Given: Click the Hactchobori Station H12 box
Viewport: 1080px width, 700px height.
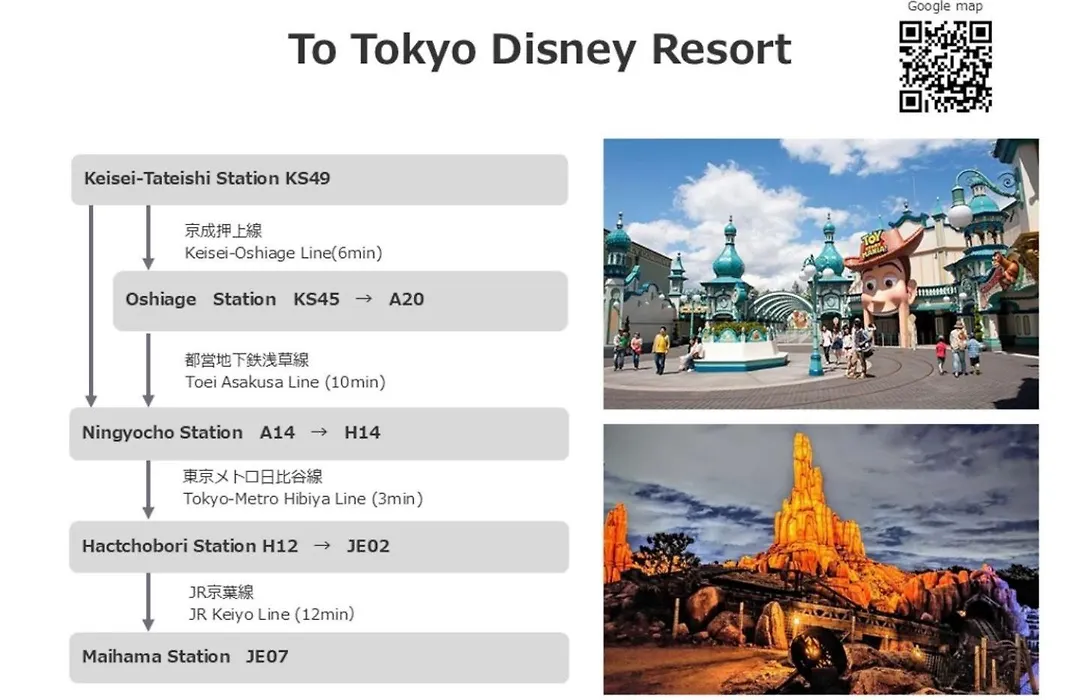Looking at the screenshot, I should click(319, 546).
